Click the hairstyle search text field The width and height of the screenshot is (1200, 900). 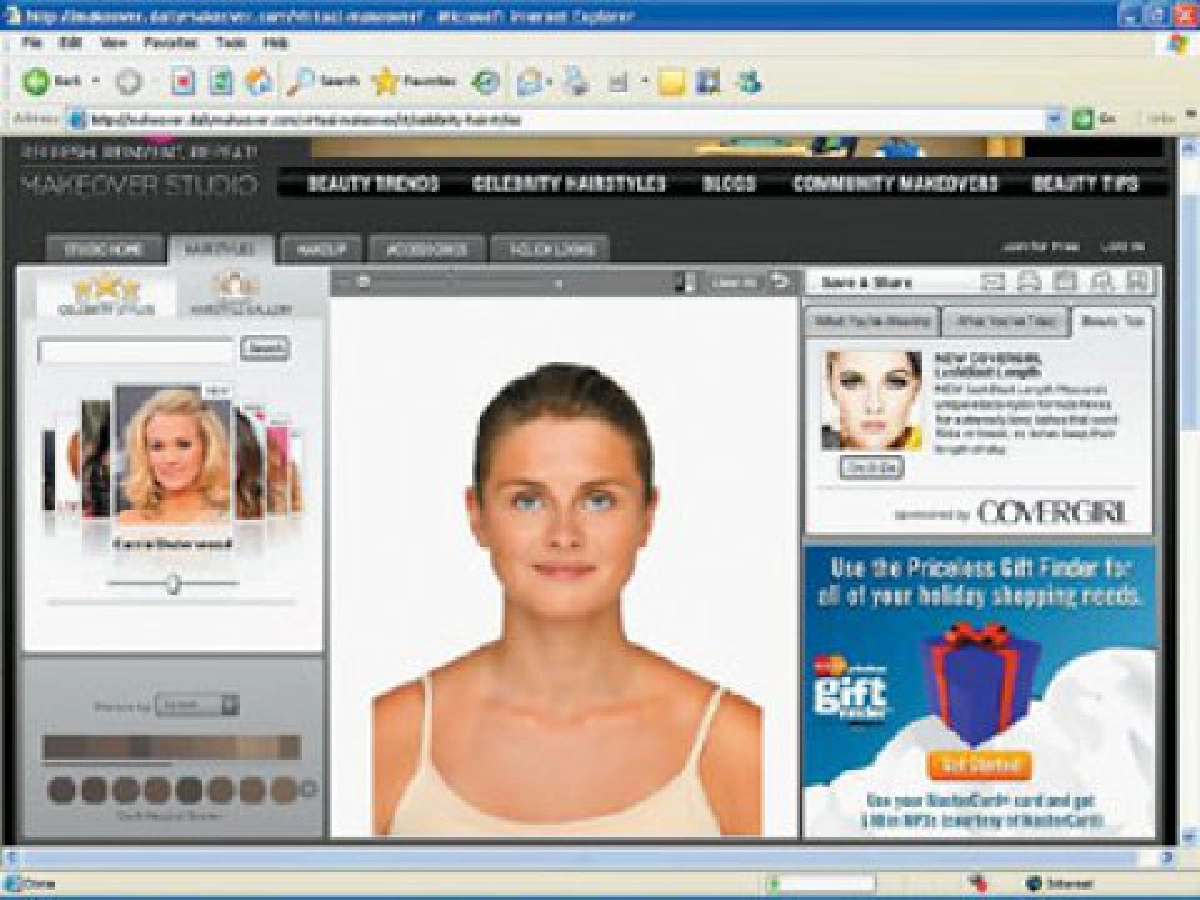coord(135,350)
